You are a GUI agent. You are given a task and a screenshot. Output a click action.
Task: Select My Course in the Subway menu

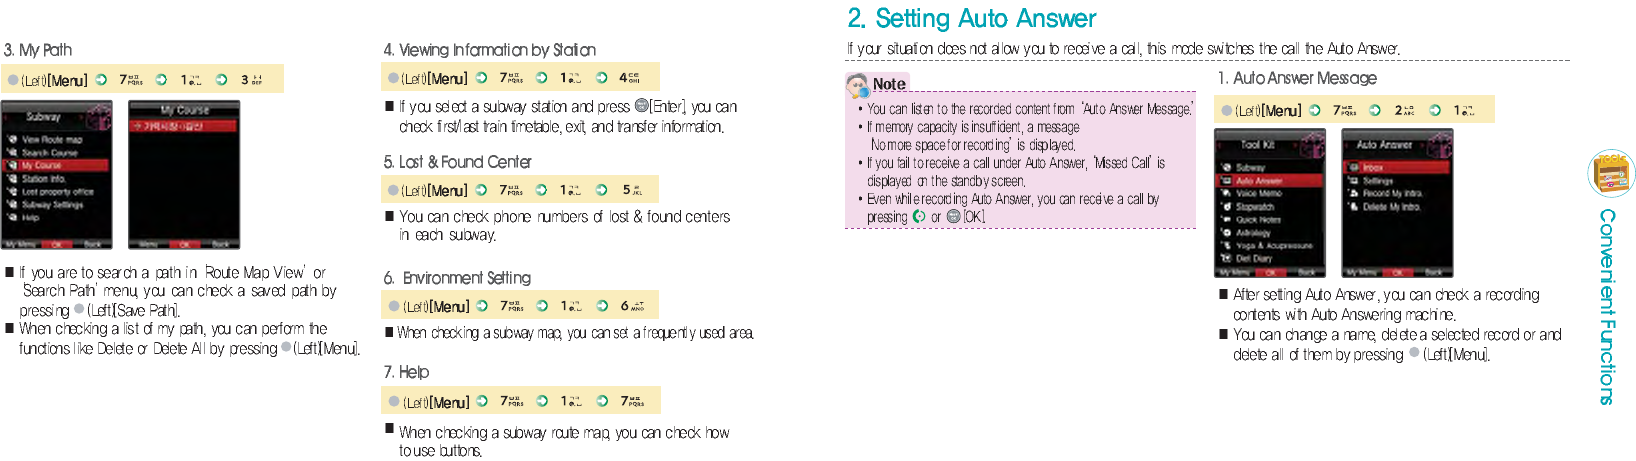pos(55,165)
